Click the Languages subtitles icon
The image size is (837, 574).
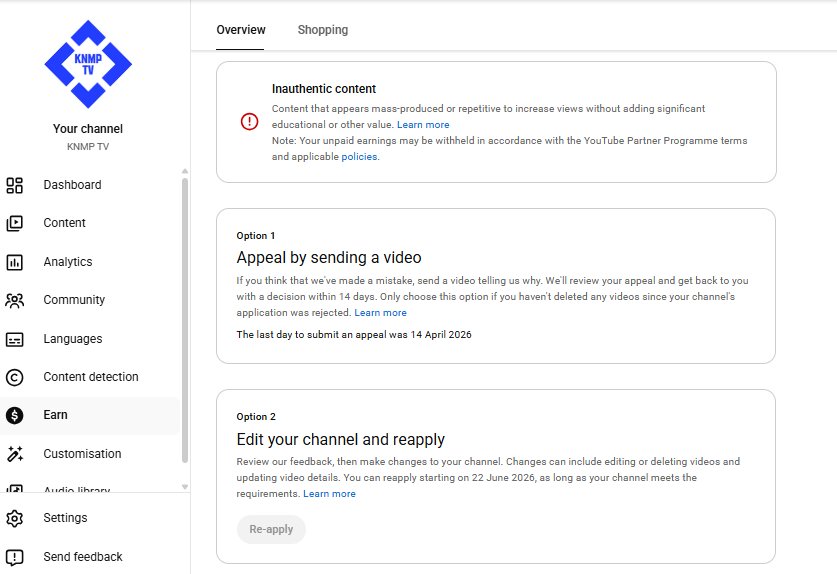pyautogui.click(x=14, y=340)
